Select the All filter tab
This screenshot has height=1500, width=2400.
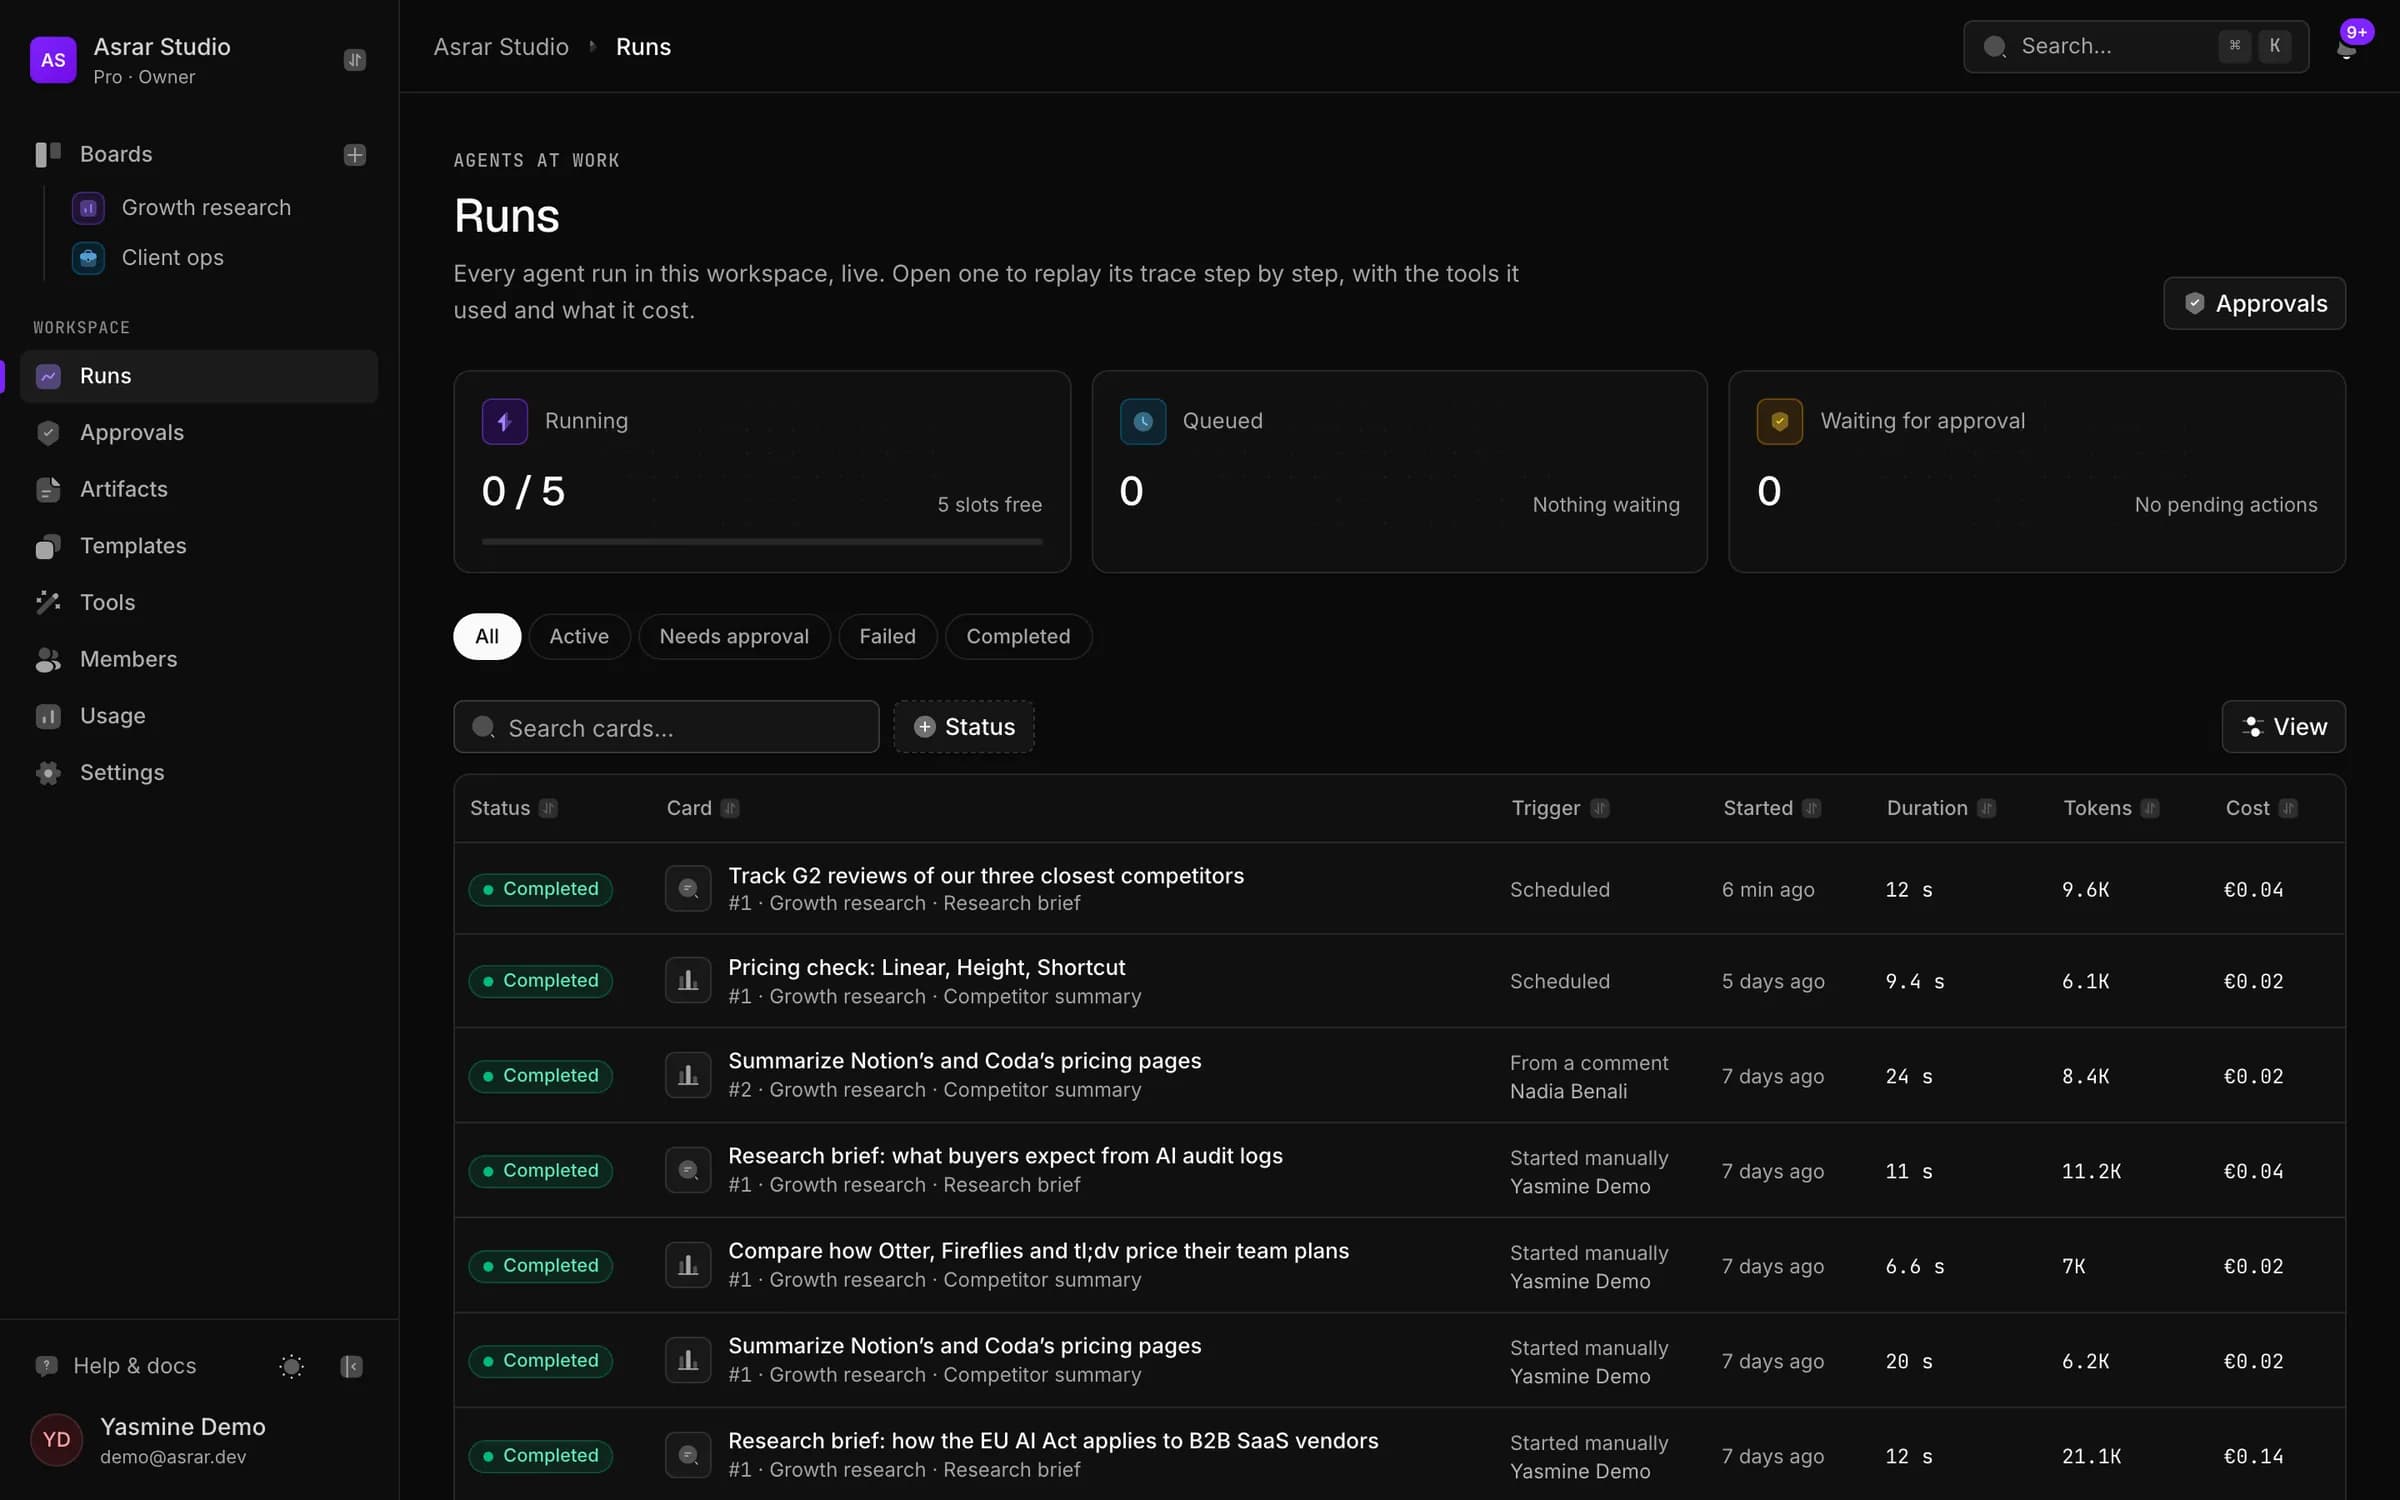(x=487, y=637)
